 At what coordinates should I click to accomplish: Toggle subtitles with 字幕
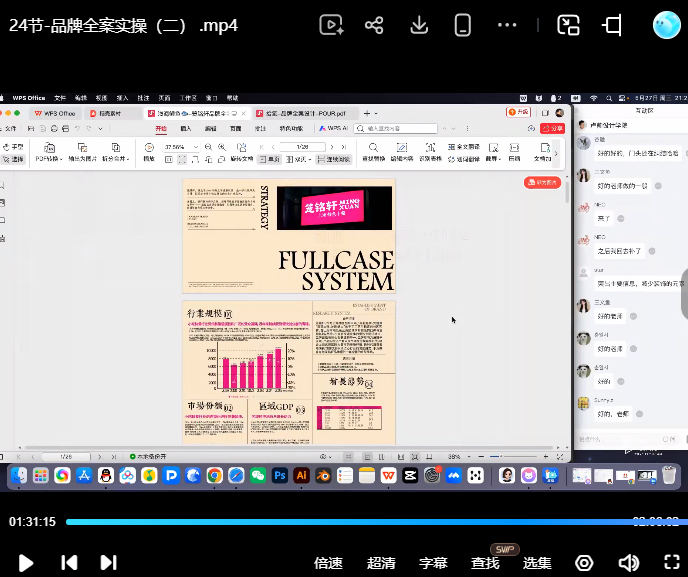pyautogui.click(x=433, y=563)
